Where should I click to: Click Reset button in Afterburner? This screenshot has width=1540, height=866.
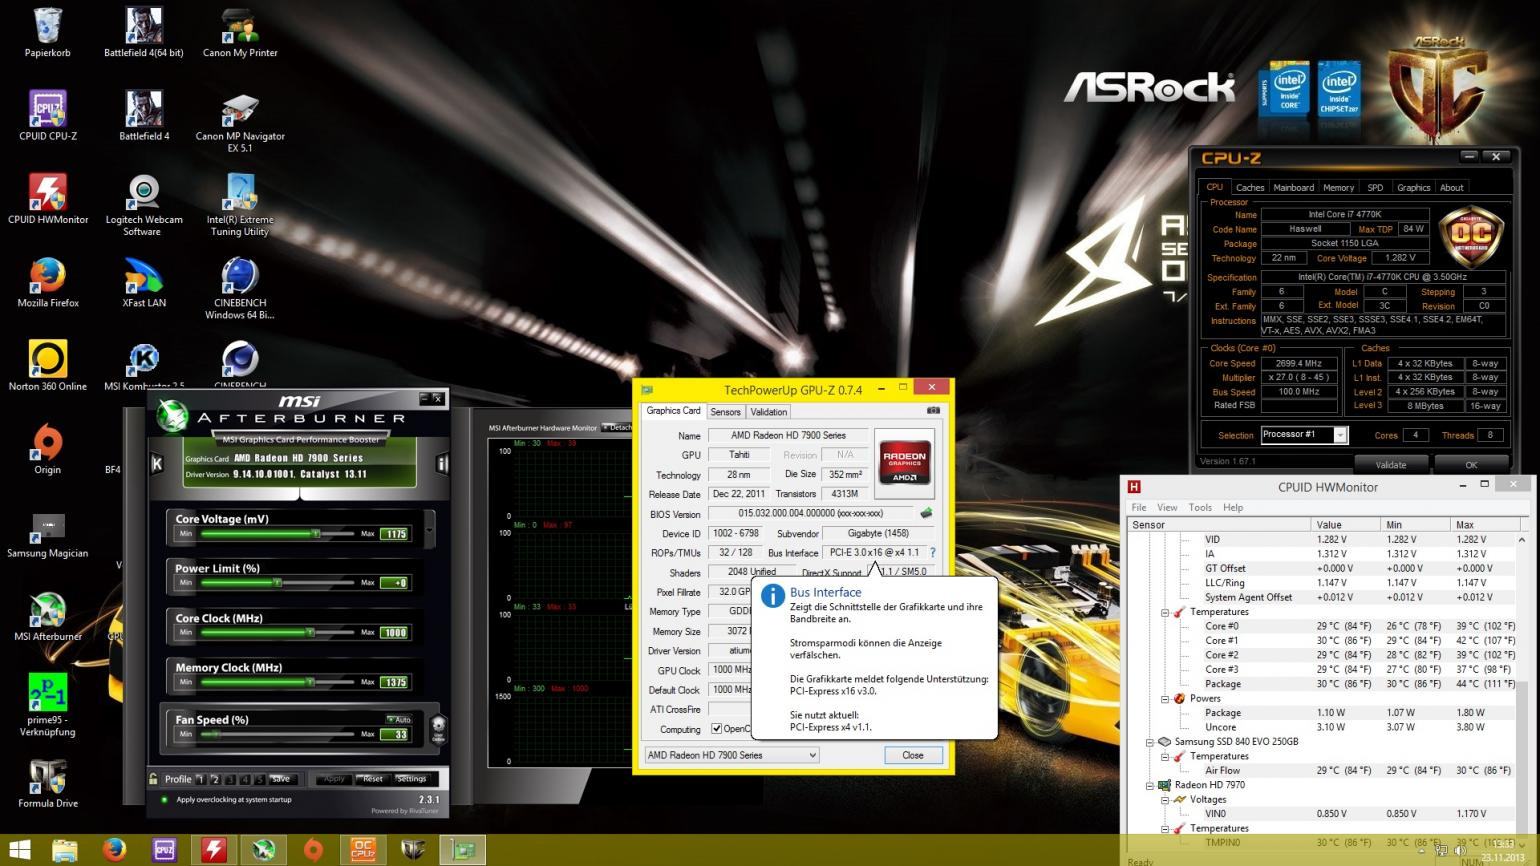click(x=373, y=779)
